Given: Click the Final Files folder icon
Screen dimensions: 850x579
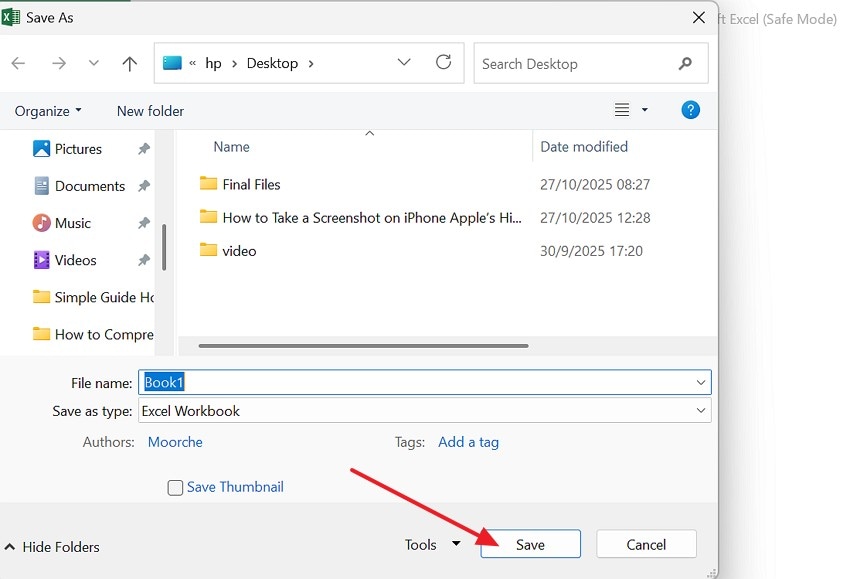Looking at the screenshot, I should pyautogui.click(x=208, y=183).
